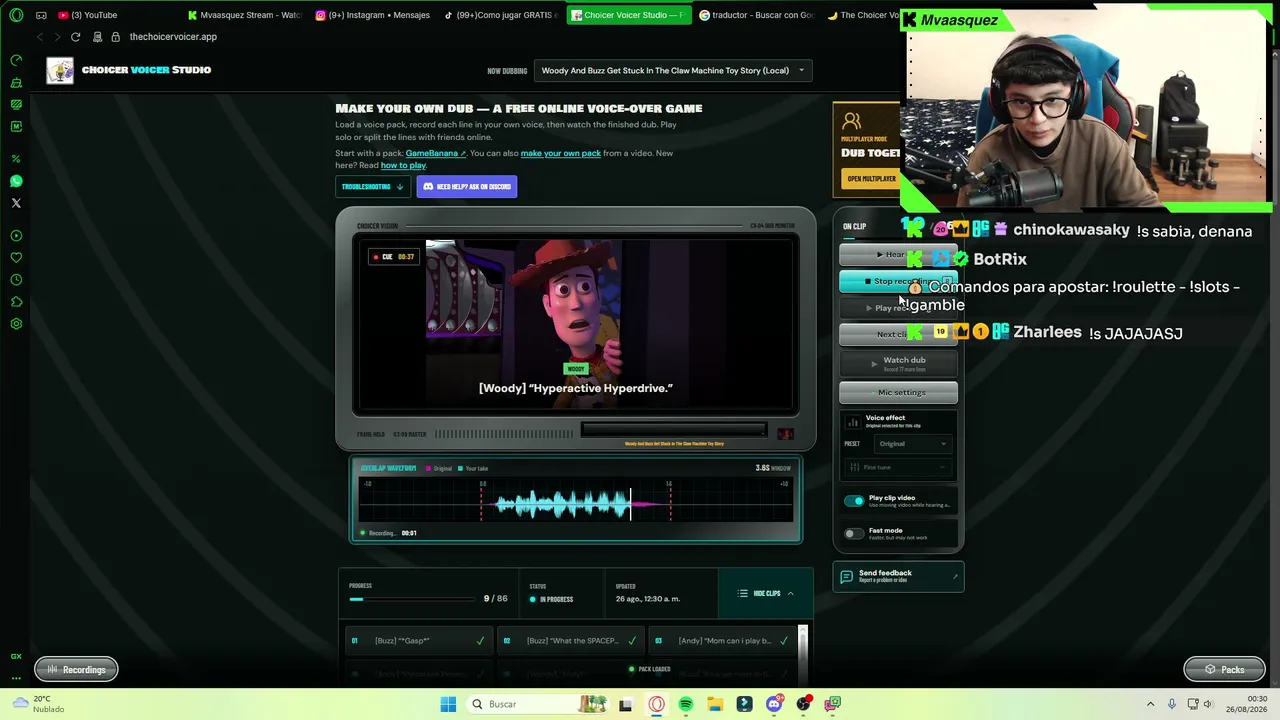
Task: Enable the Fast mode switch
Action: click(x=853, y=534)
